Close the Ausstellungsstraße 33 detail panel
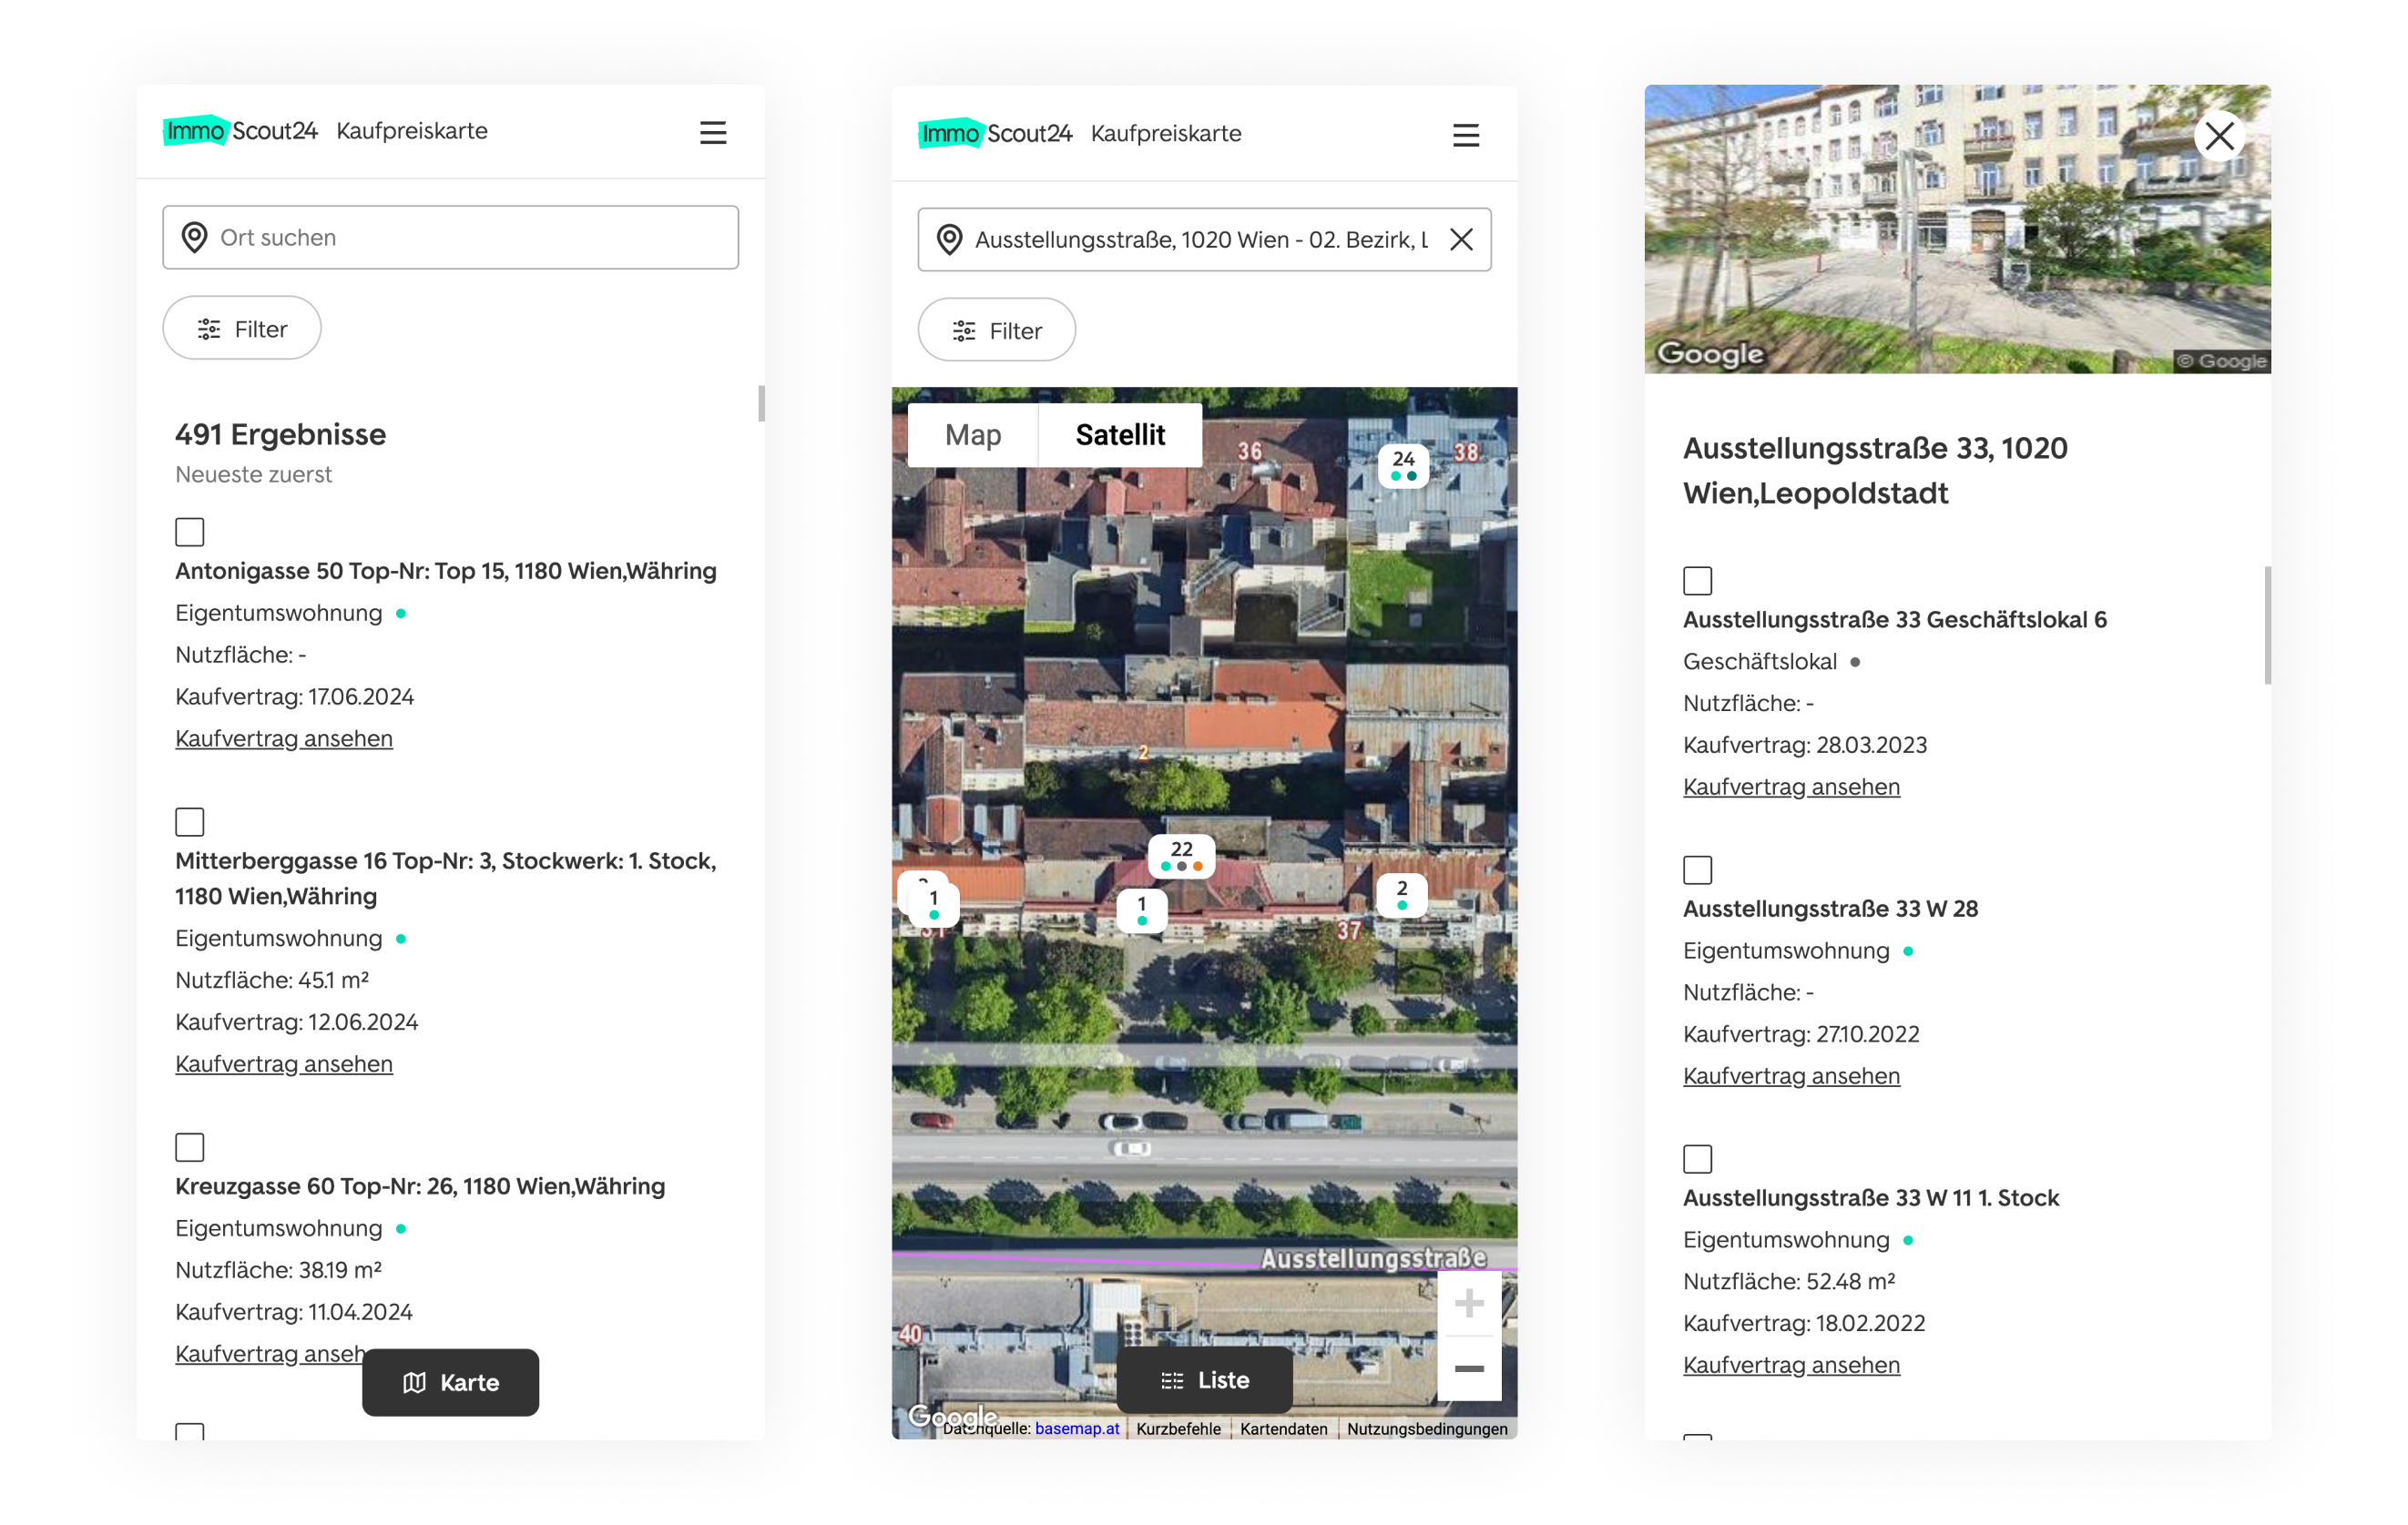The image size is (2408, 1525). click(x=2220, y=136)
